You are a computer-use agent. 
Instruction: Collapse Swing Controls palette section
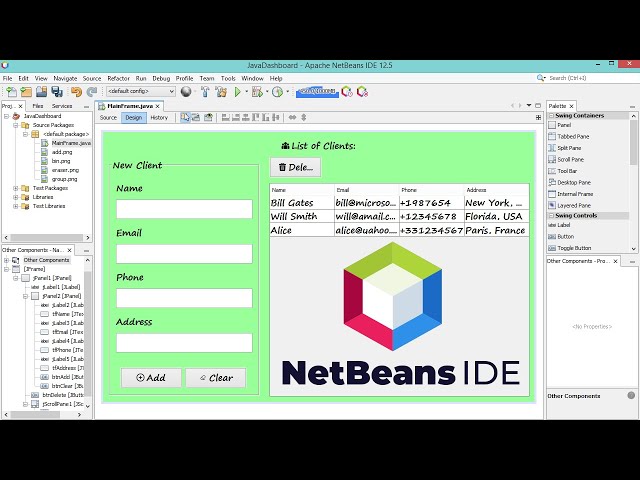click(551, 216)
